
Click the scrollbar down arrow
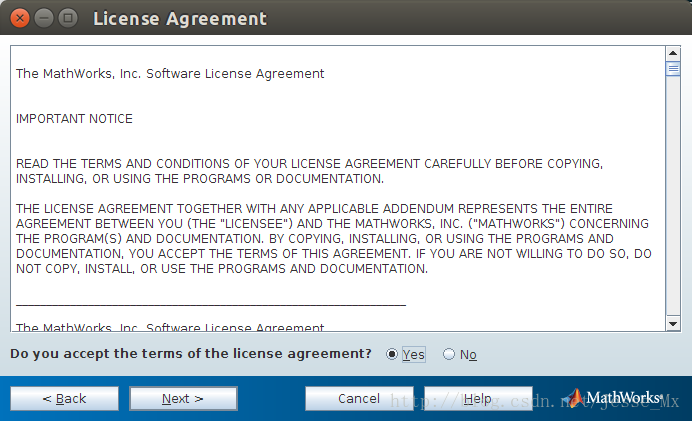673,323
